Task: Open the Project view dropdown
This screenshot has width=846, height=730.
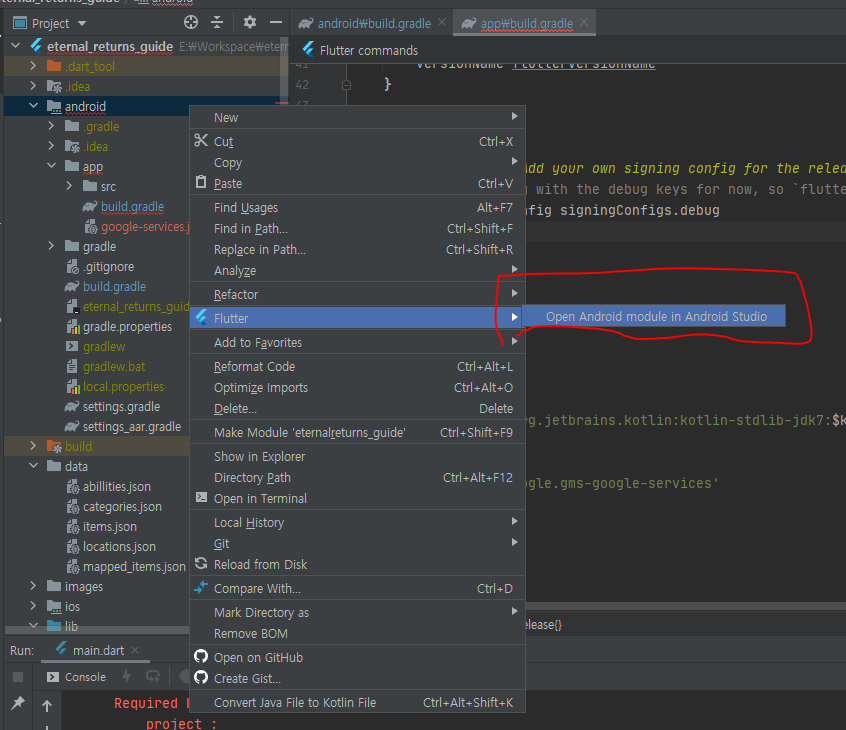Action: pos(82,23)
